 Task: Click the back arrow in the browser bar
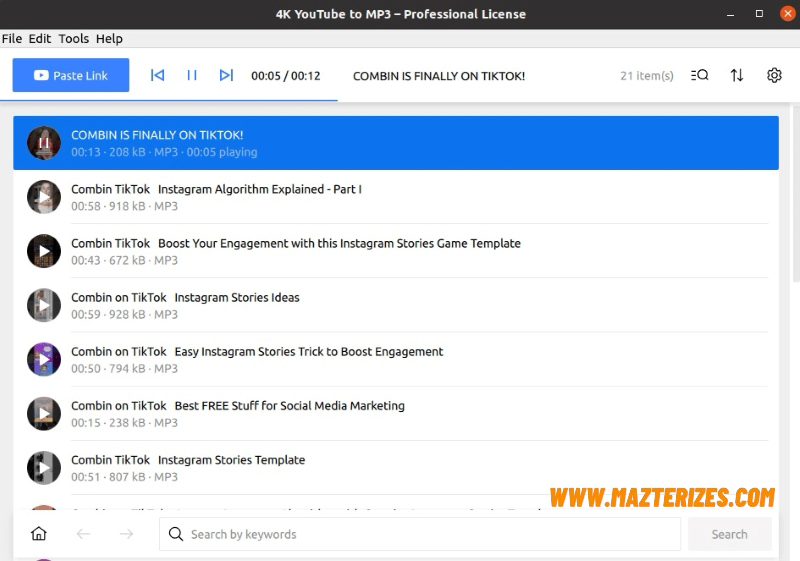coord(83,534)
